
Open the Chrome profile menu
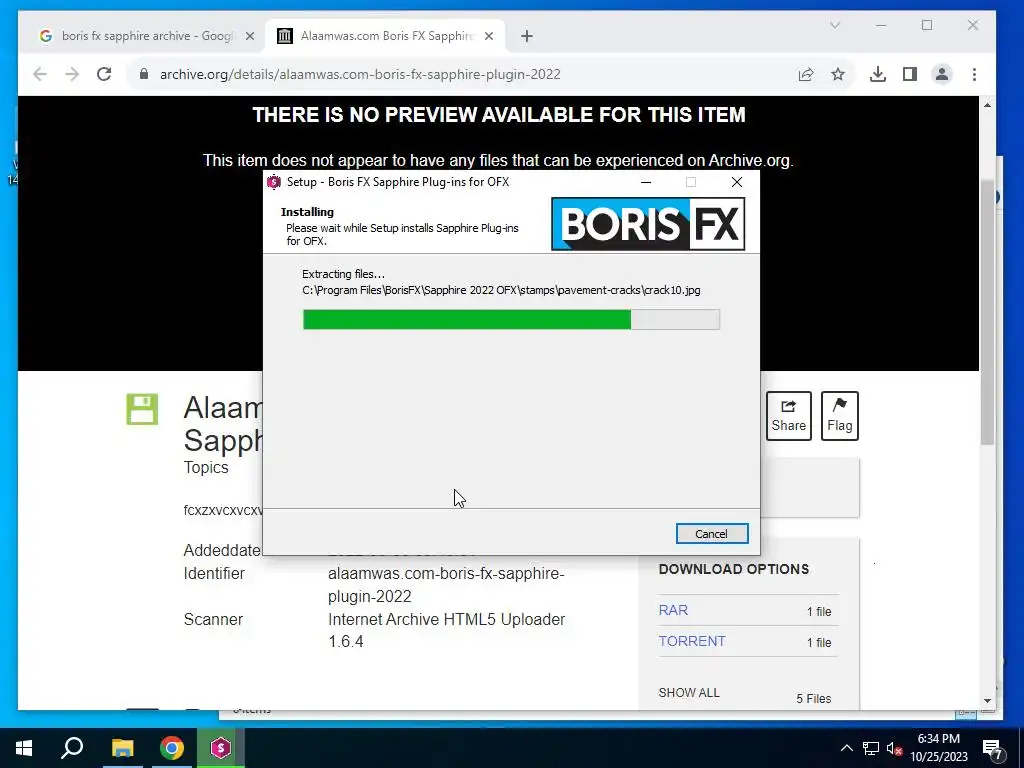(x=942, y=74)
